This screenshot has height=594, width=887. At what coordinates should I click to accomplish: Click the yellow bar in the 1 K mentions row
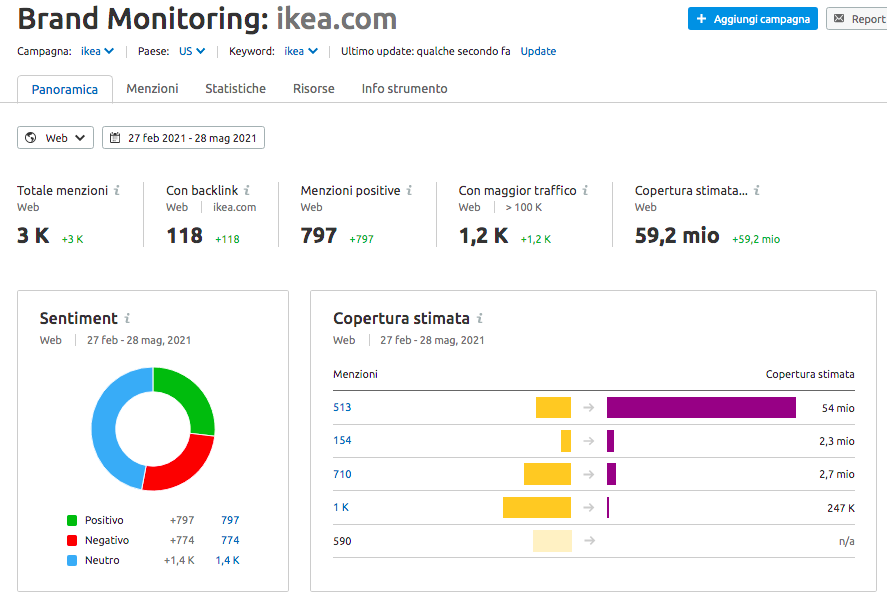coord(537,507)
